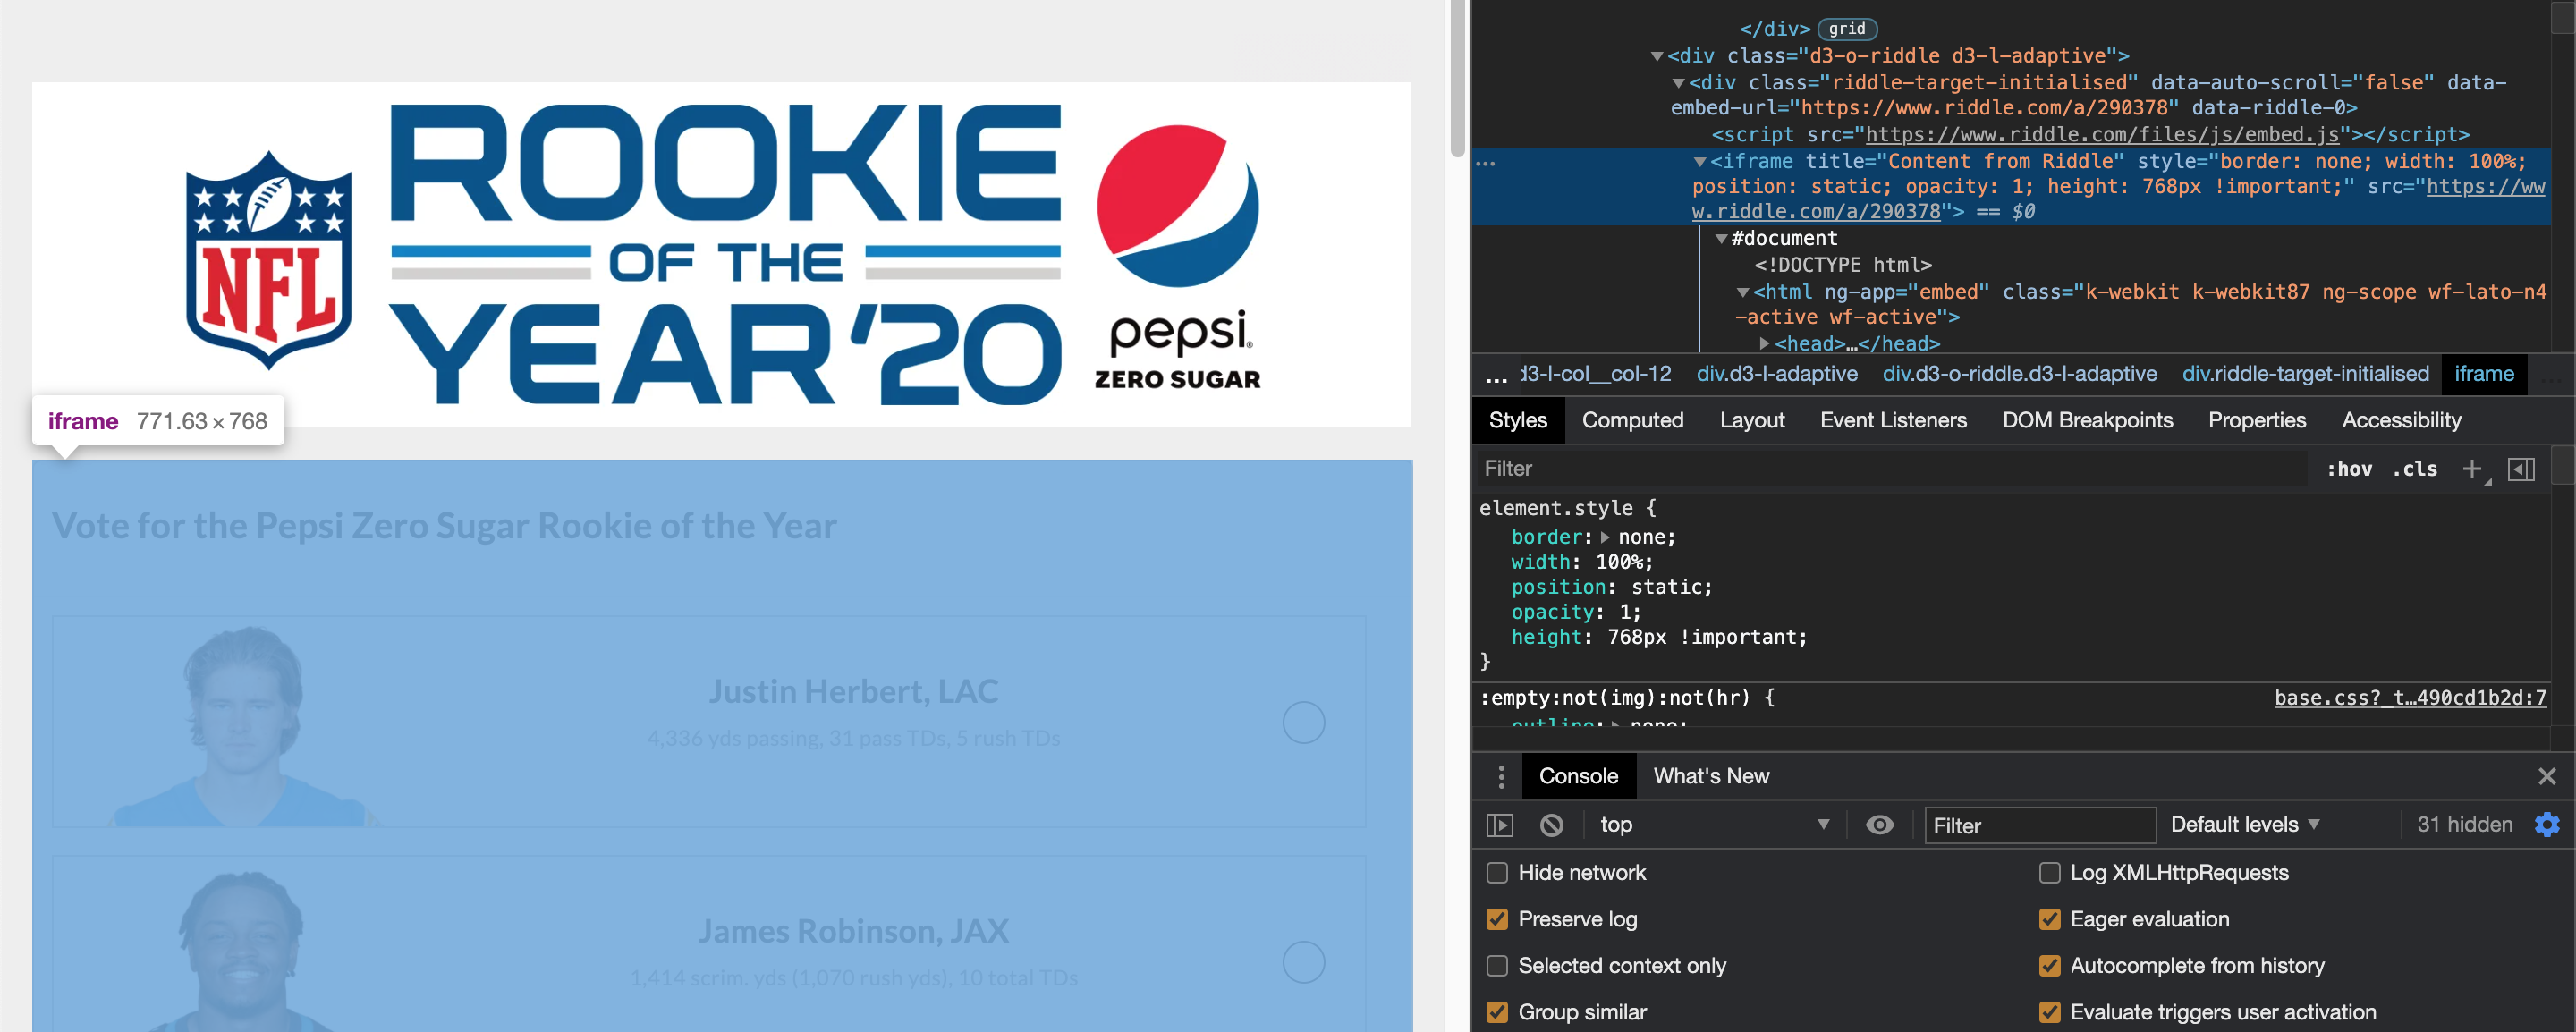Open the DOM Breakpoints tab
Image resolution: width=2576 pixels, height=1032 pixels.
(2087, 421)
